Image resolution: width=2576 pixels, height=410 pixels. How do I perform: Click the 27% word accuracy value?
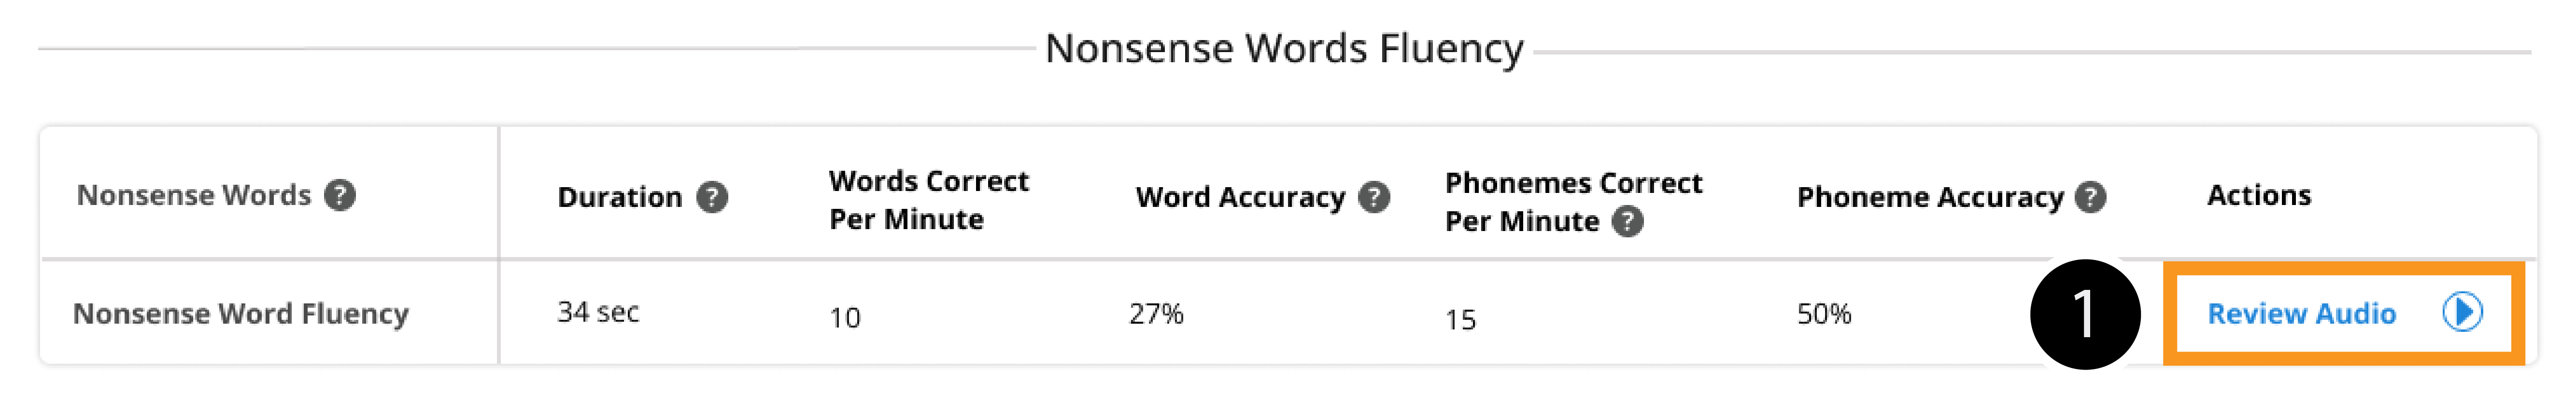(1156, 314)
